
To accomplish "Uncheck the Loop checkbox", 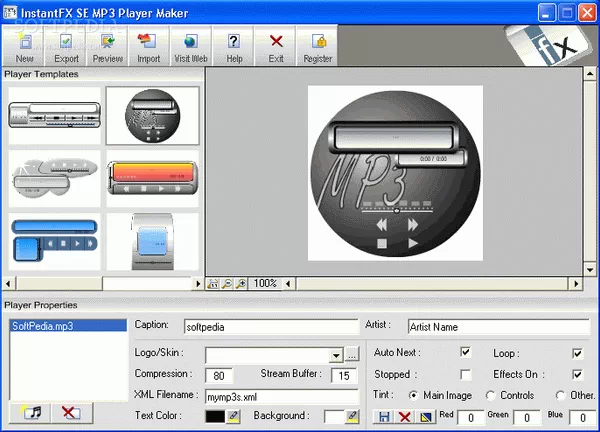I will click(x=577, y=353).
